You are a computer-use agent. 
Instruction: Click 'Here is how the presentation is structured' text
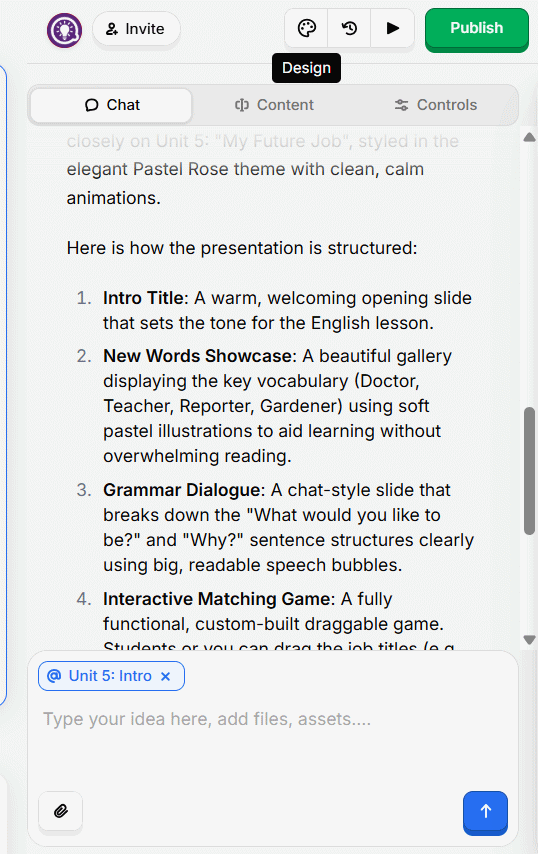pyautogui.click(x=242, y=248)
